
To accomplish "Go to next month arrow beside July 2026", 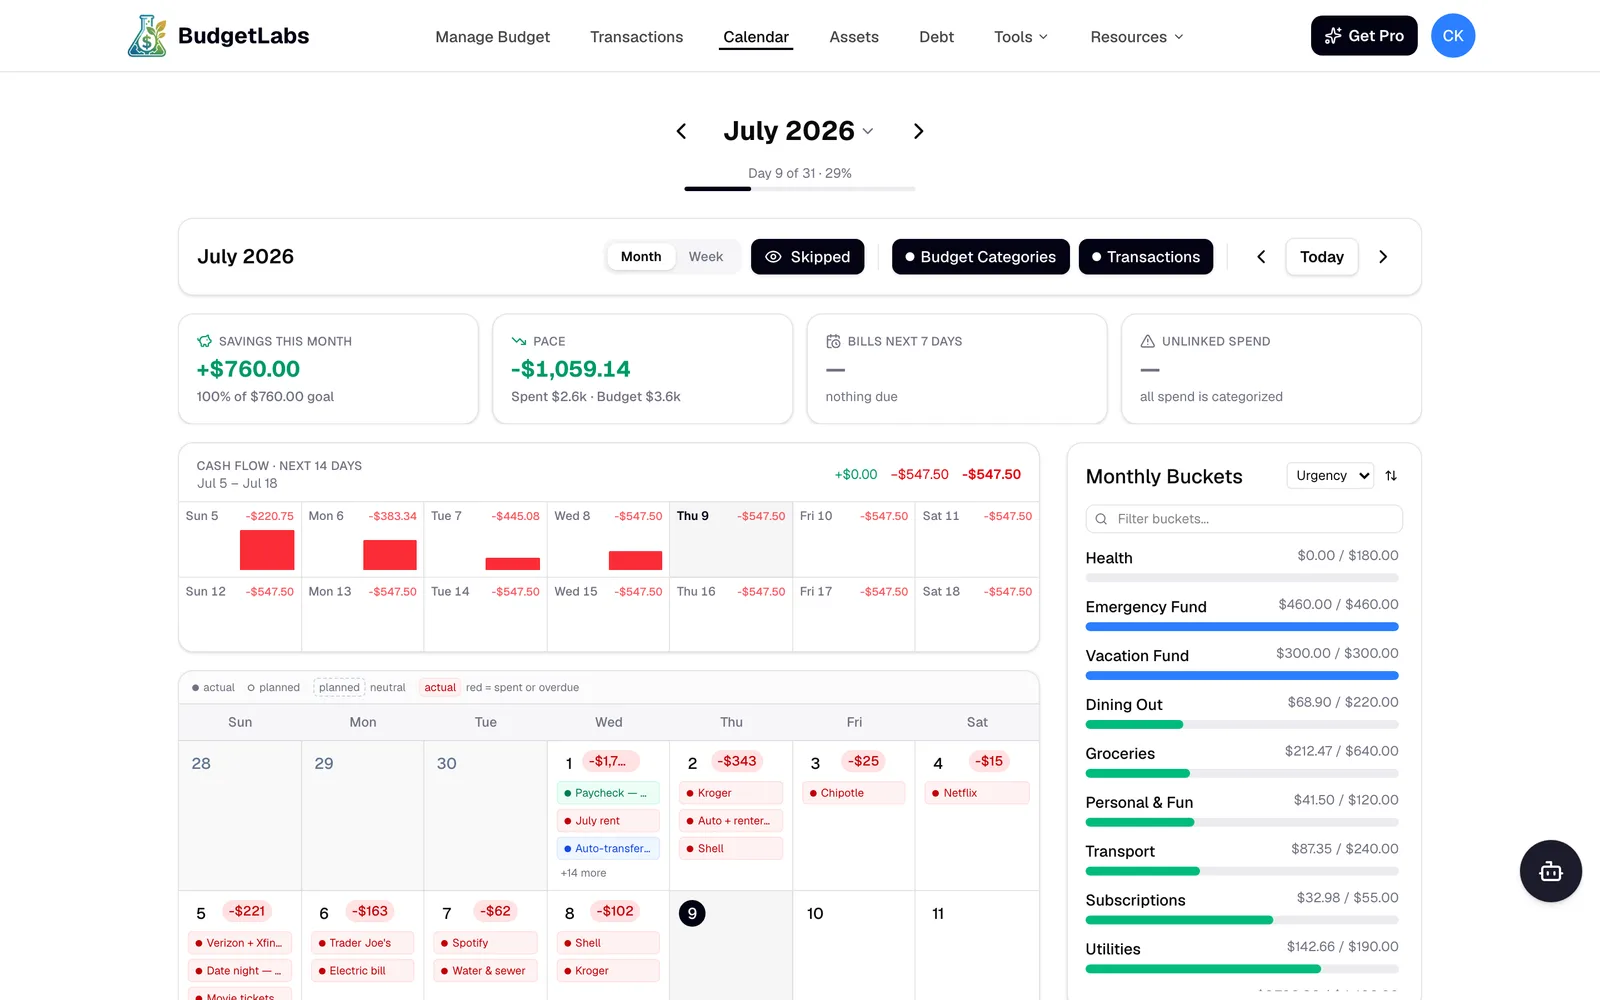I will 918,131.
